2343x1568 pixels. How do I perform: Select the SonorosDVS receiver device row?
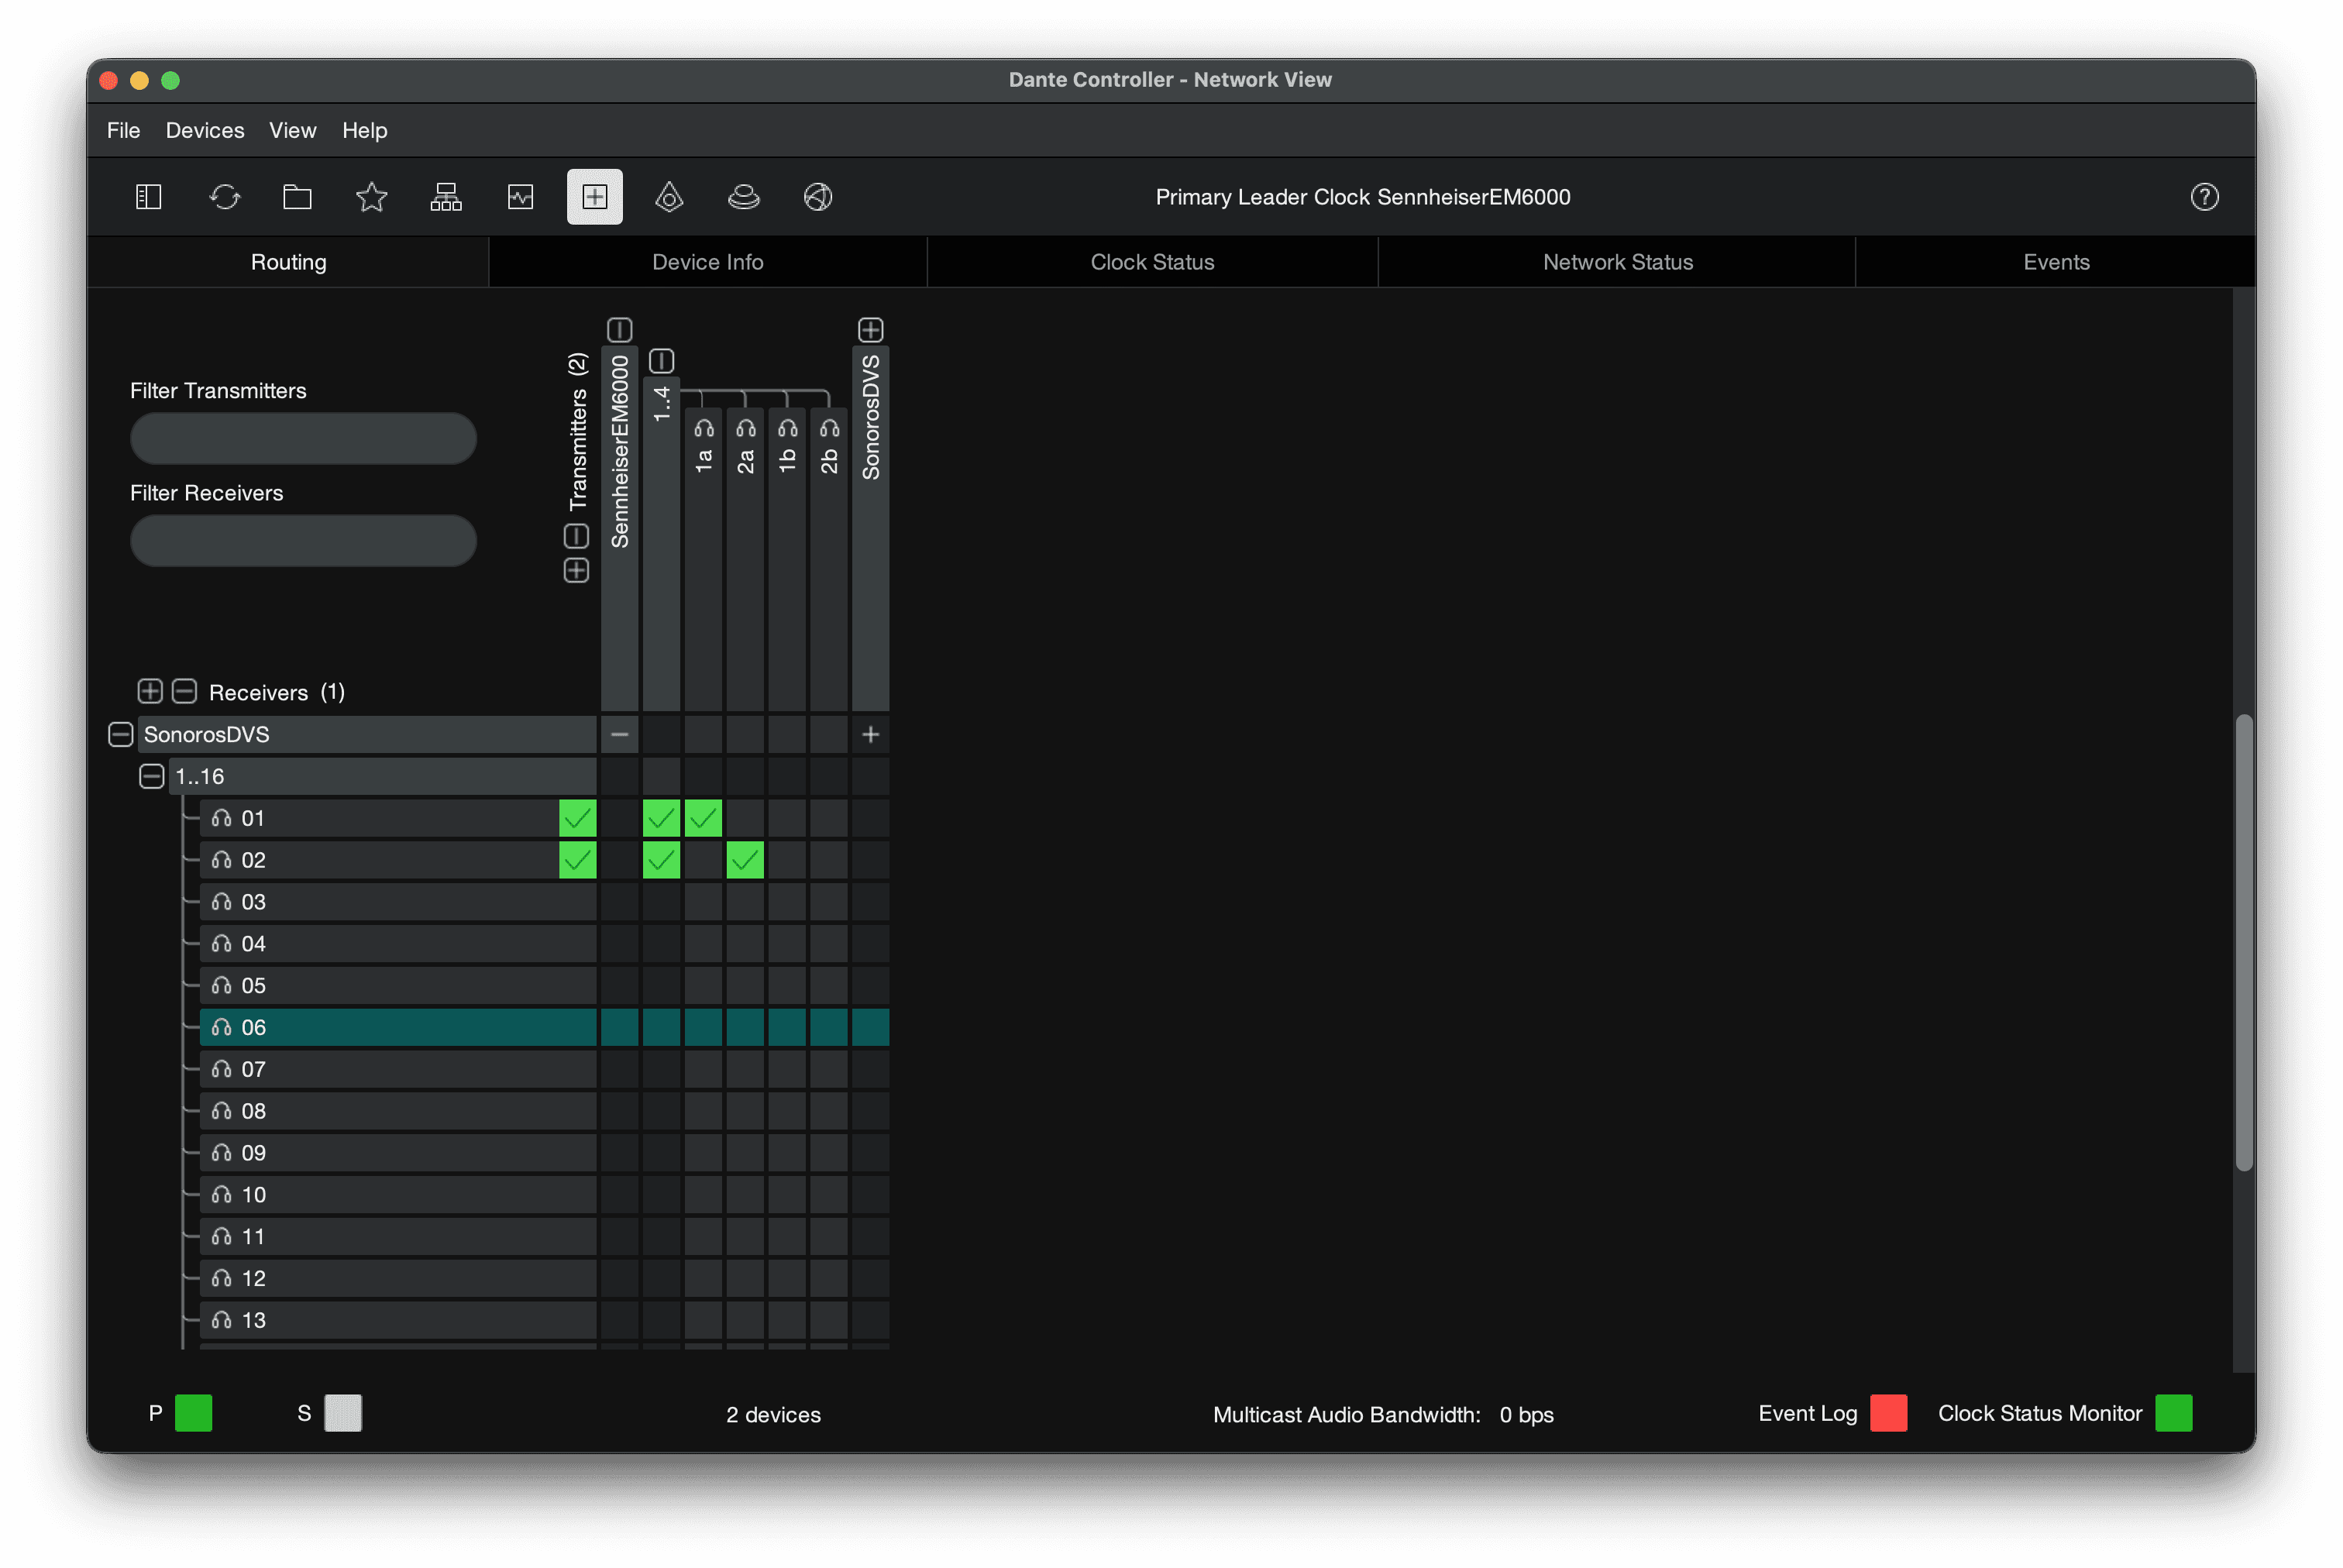367,735
